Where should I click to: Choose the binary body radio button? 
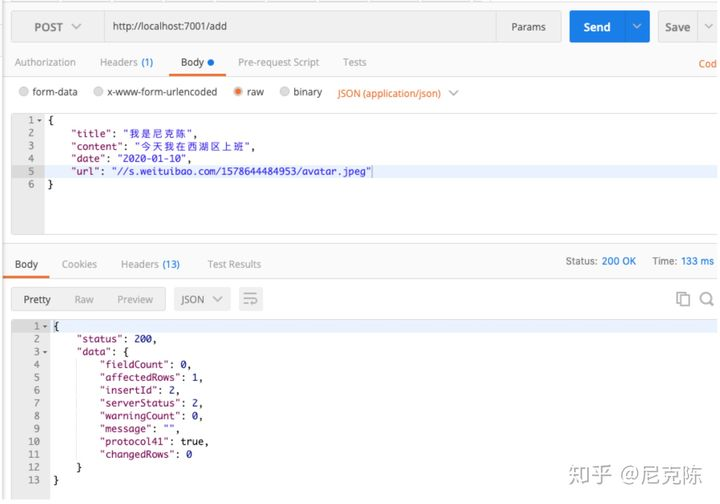[284, 92]
